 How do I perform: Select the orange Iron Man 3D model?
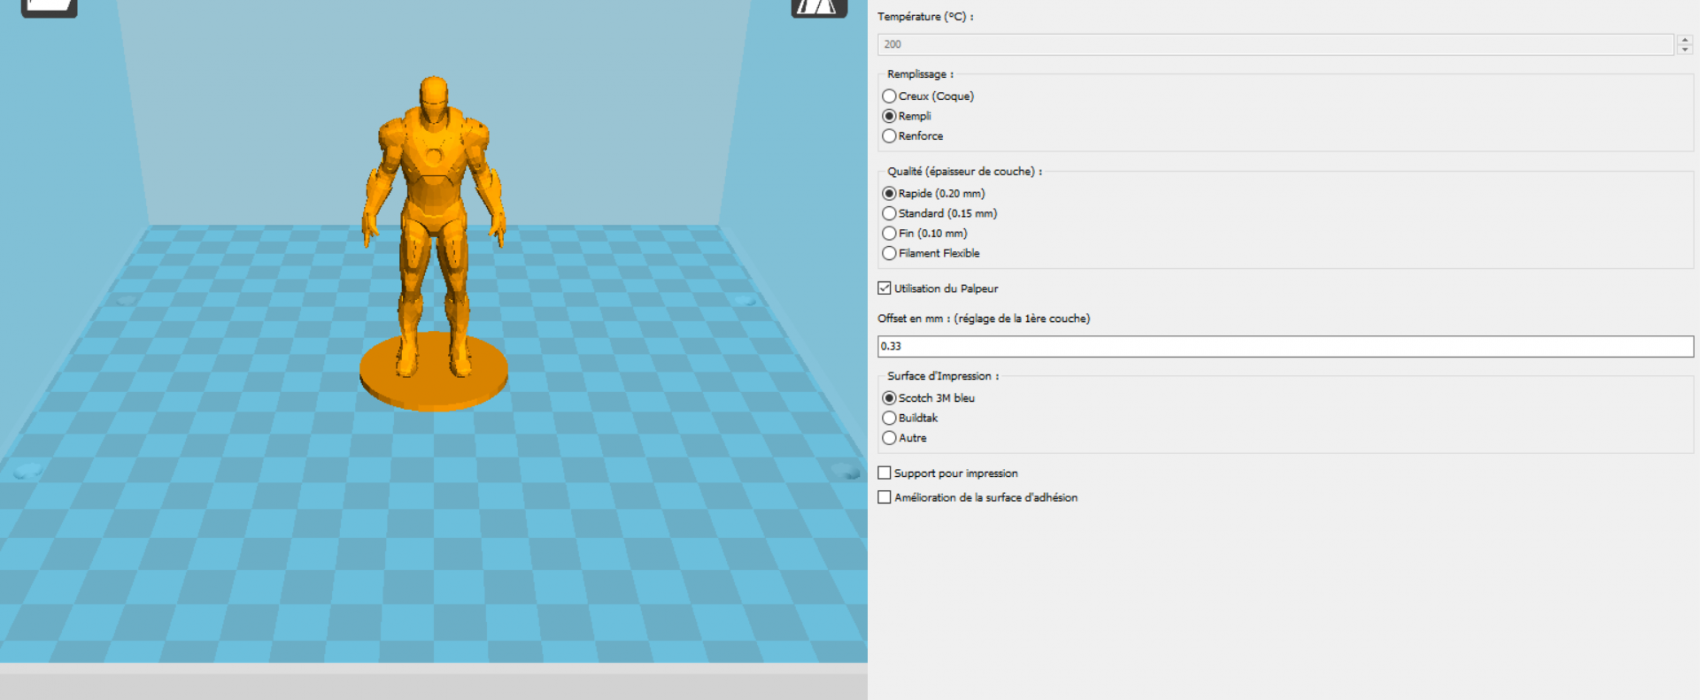tap(434, 242)
